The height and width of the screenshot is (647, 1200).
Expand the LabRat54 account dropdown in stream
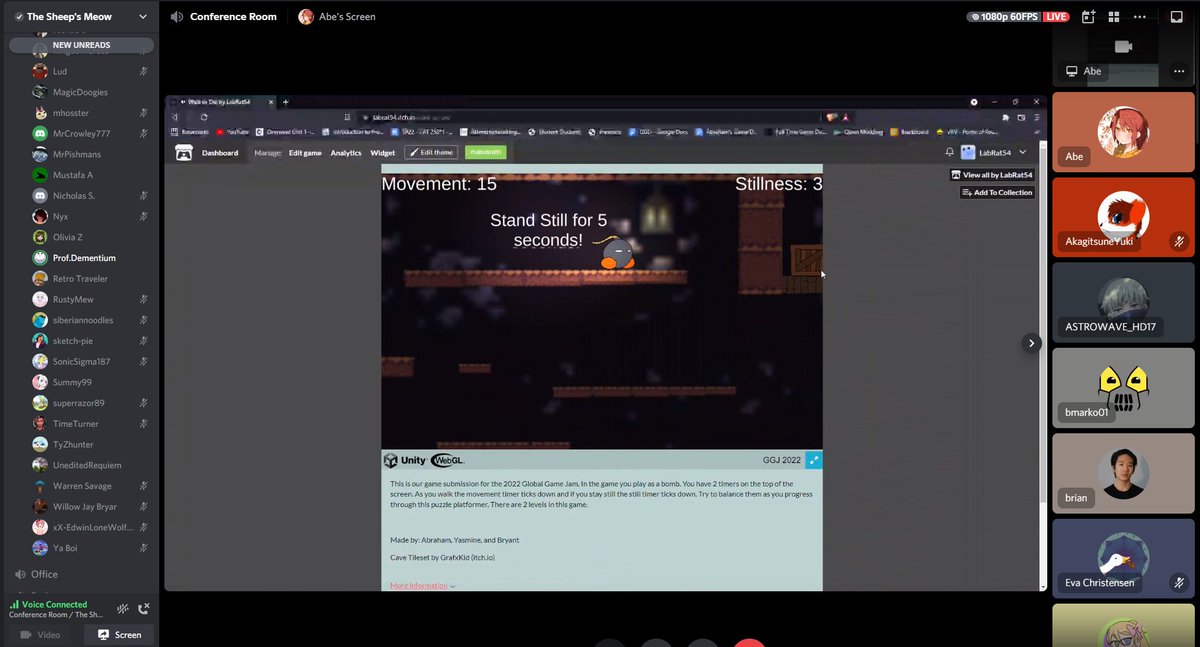click(x=1022, y=153)
